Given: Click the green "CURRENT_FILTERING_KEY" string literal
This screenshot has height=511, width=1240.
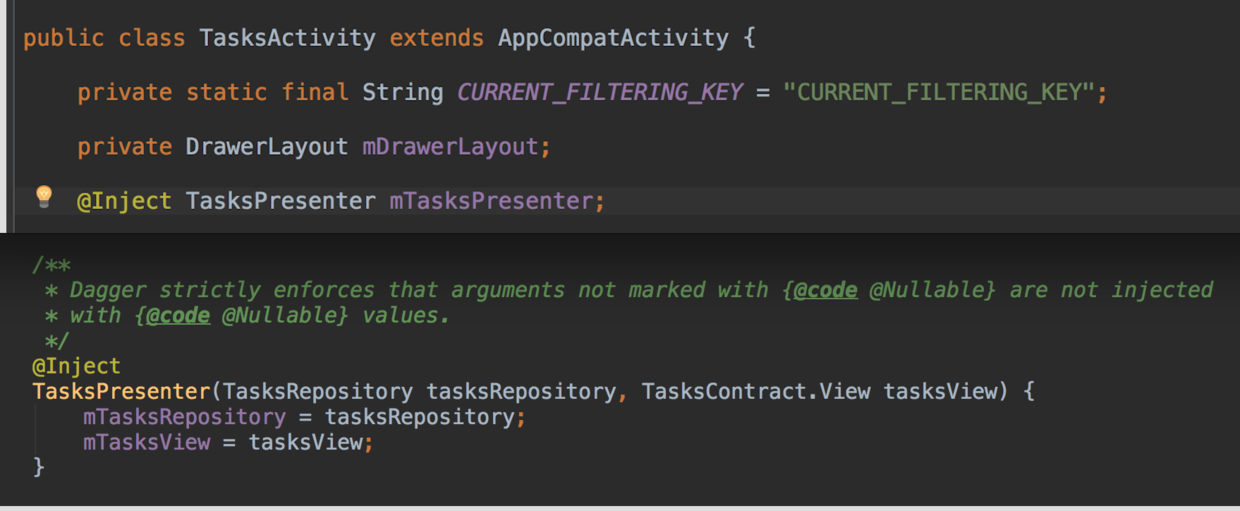Looking at the screenshot, I should 939,92.
